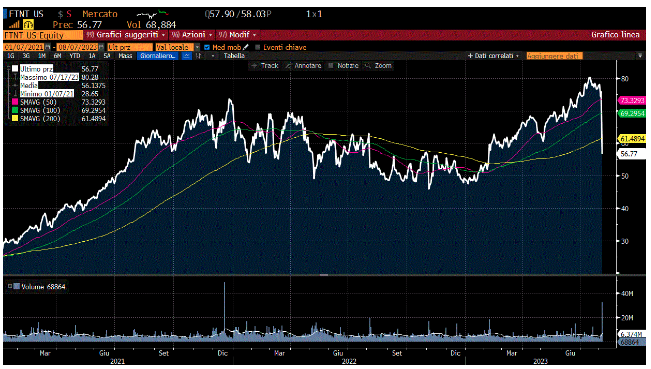Click the yellow 61.4894 axis value tag
651x369 pixels.
[632, 139]
